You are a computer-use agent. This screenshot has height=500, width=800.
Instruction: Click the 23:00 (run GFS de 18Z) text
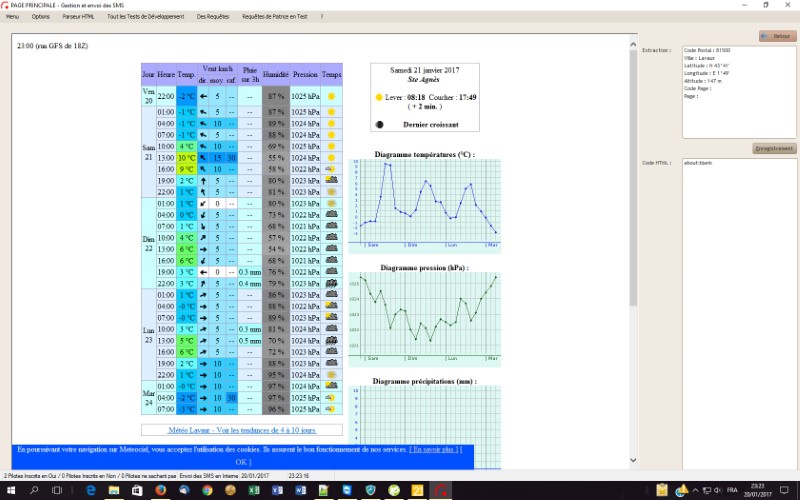click(53, 46)
